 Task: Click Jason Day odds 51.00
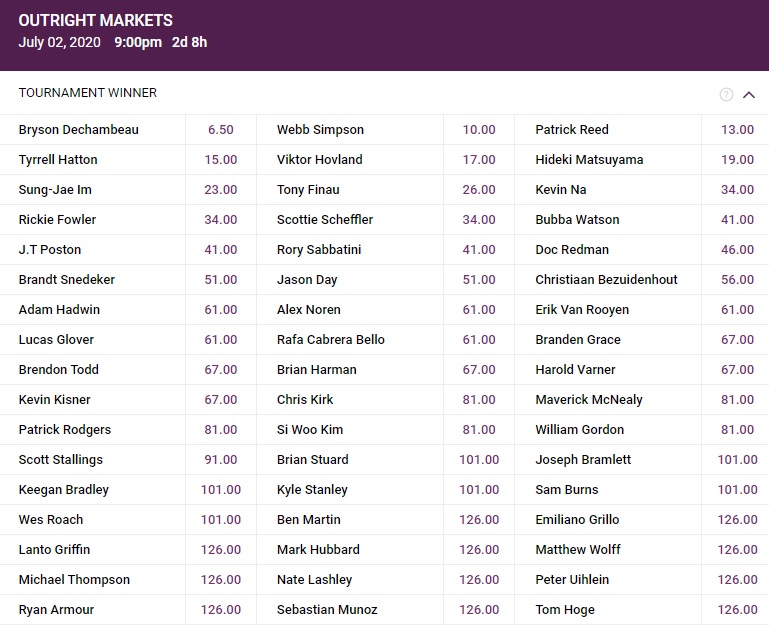479,280
